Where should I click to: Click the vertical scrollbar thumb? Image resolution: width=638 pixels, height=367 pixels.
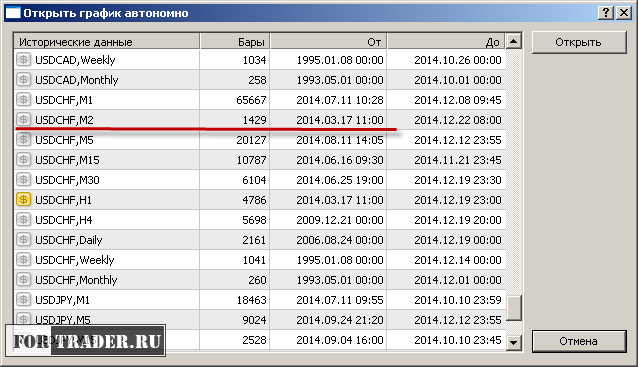tap(514, 308)
